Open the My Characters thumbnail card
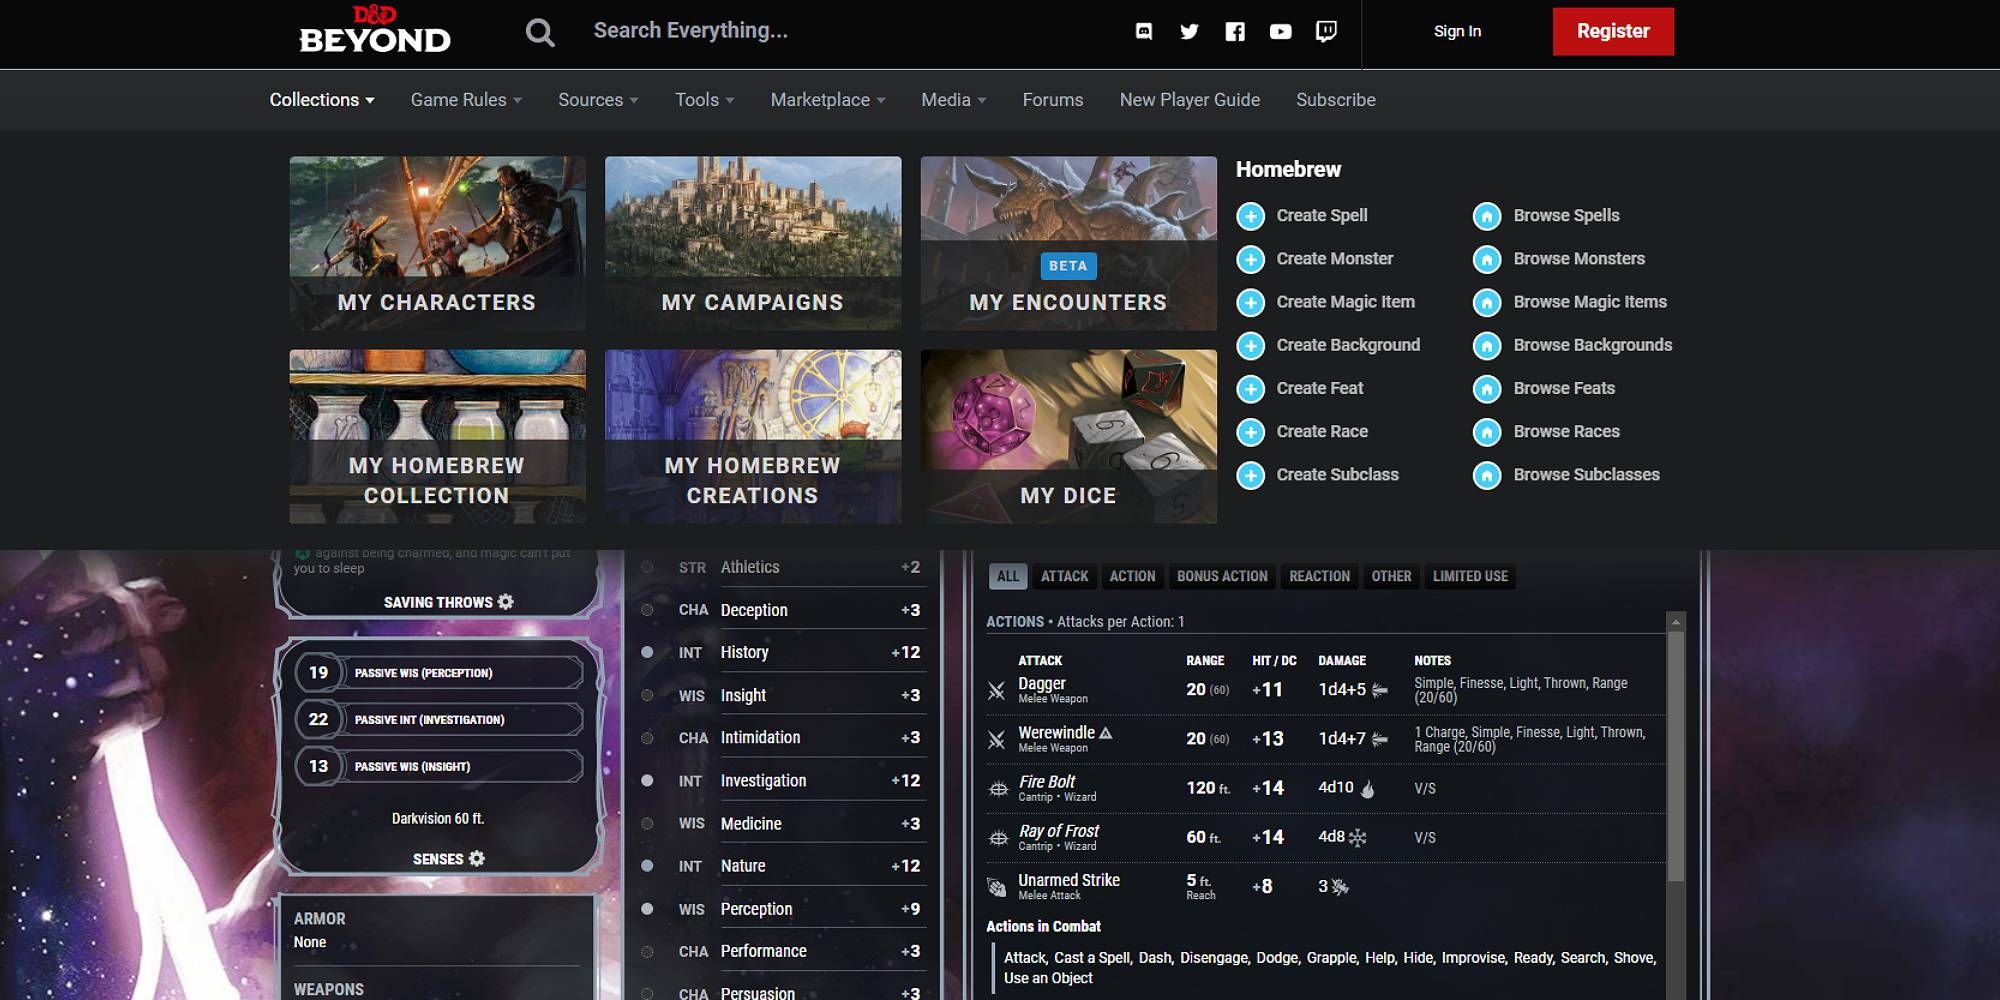2000x1000 pixels. (437, 243)
